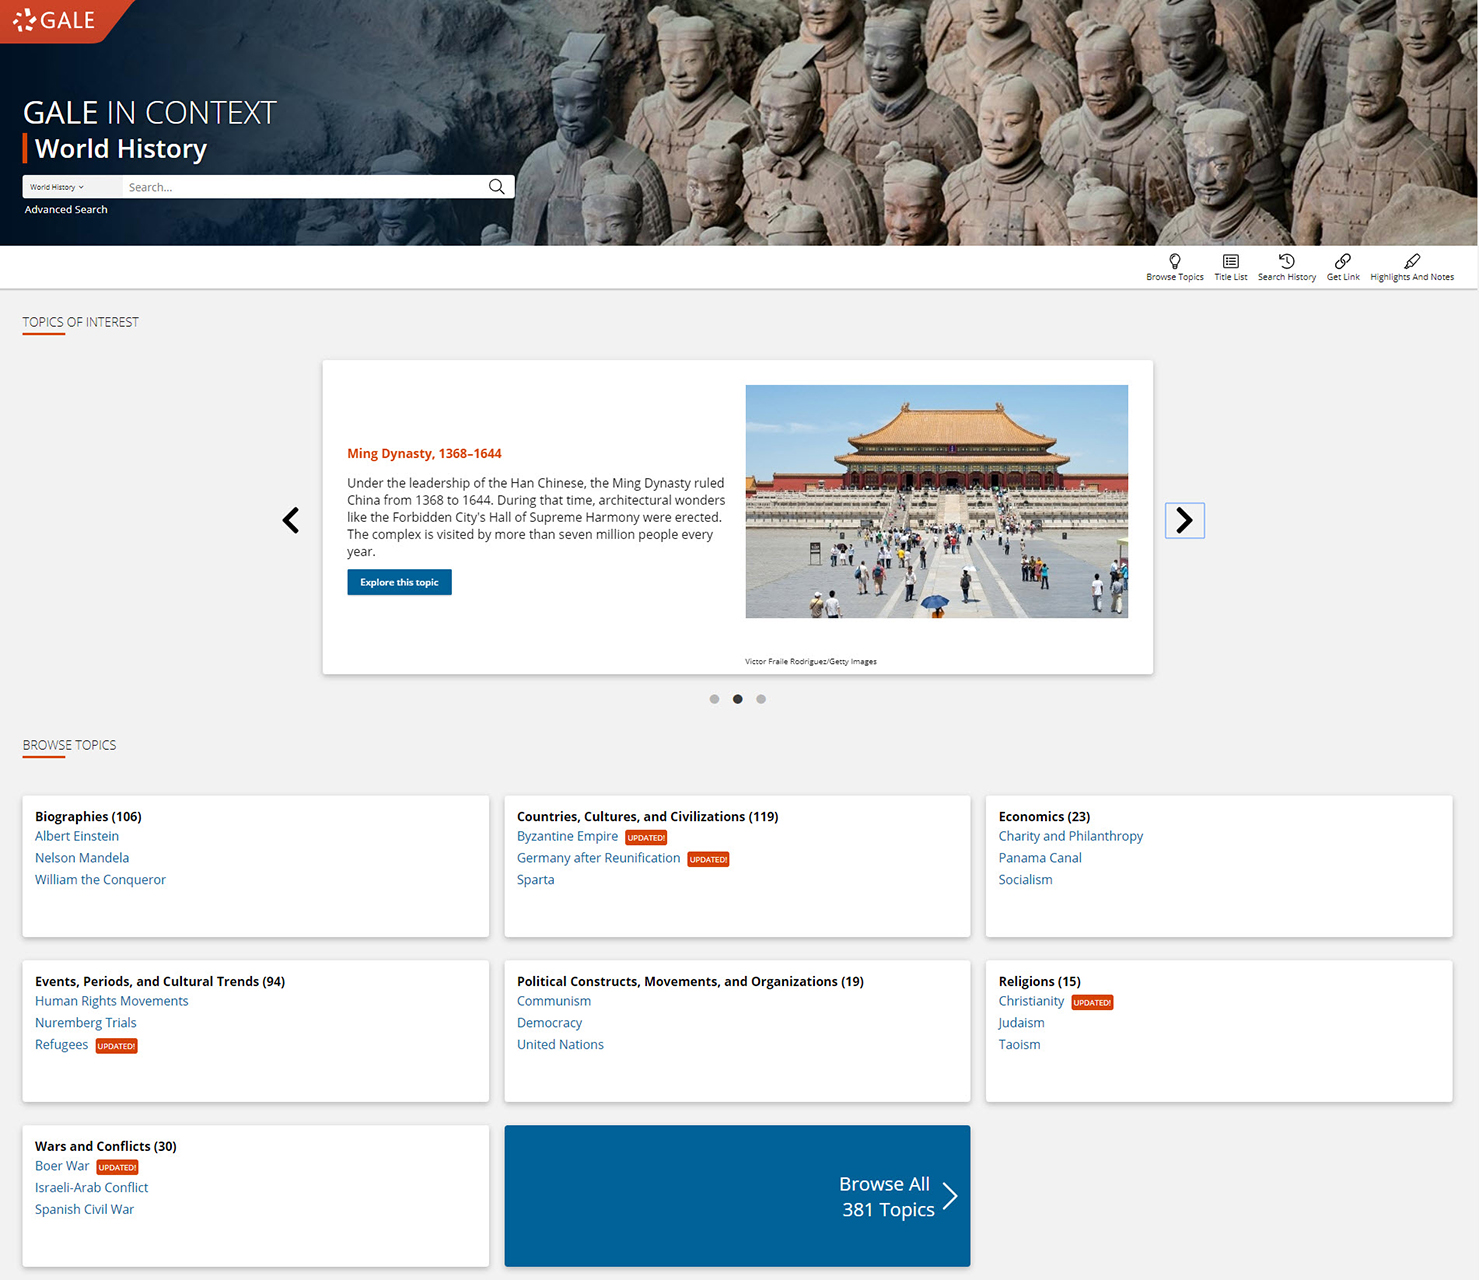The height and width of the screenshot is (1280, 1479).
Task: Click UPDATED badge next to Byzantine Empire
Action: coord(646,838)
